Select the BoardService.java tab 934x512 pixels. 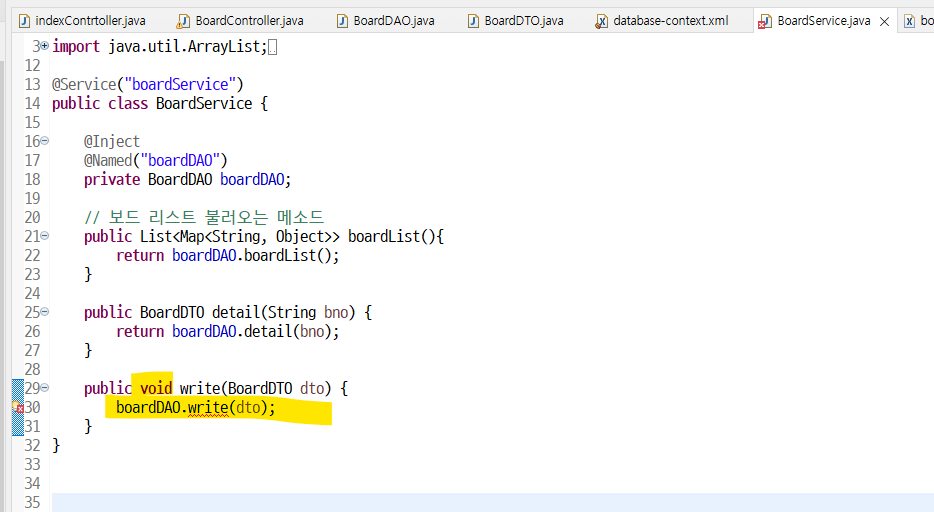pyautogui.click(x=823, y=21)
